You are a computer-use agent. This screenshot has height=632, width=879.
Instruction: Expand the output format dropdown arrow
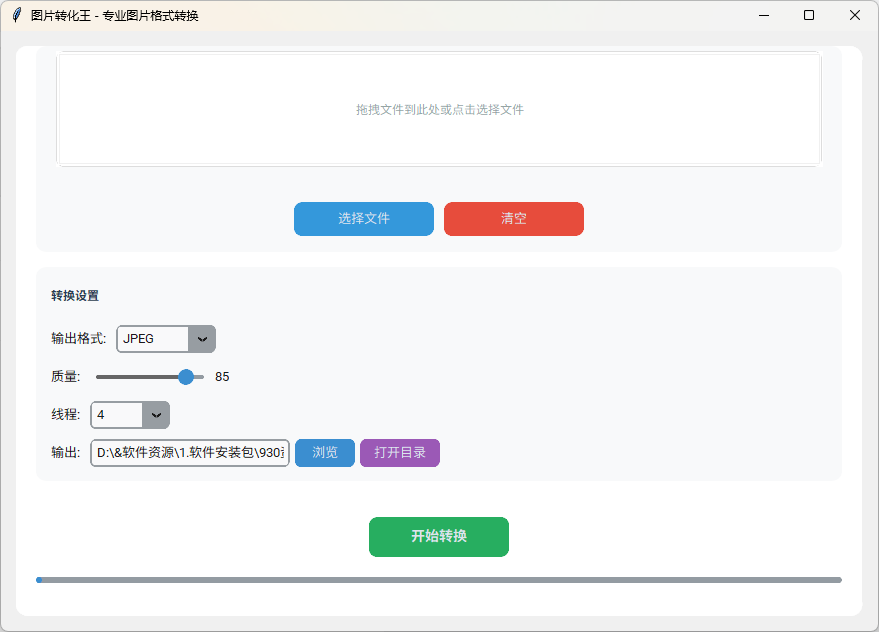click(x=202, y=339)
